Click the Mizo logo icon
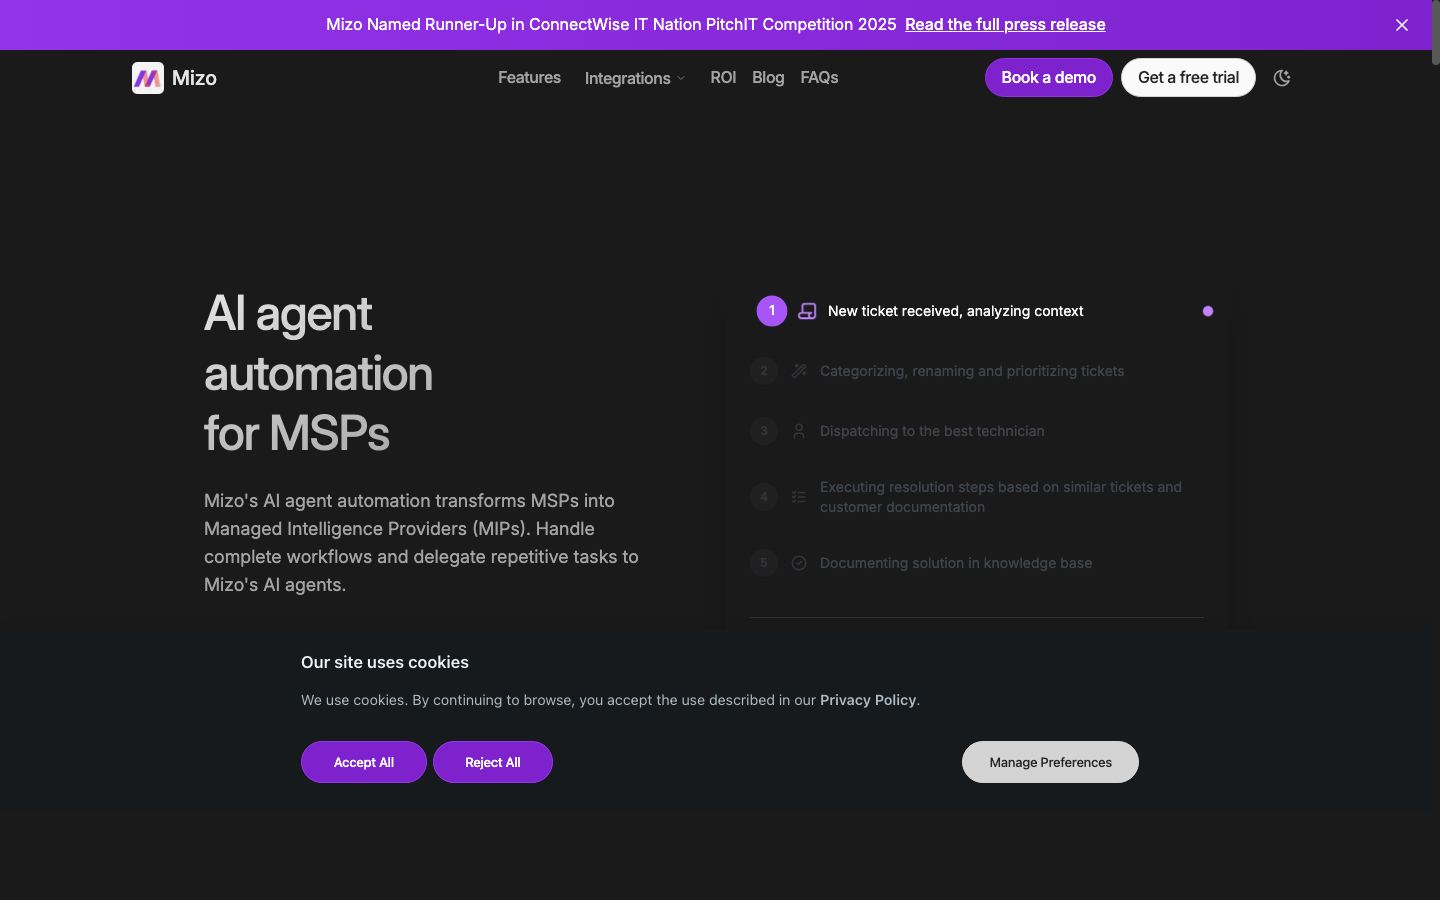The image size is (1440, 900). (147, 77)
